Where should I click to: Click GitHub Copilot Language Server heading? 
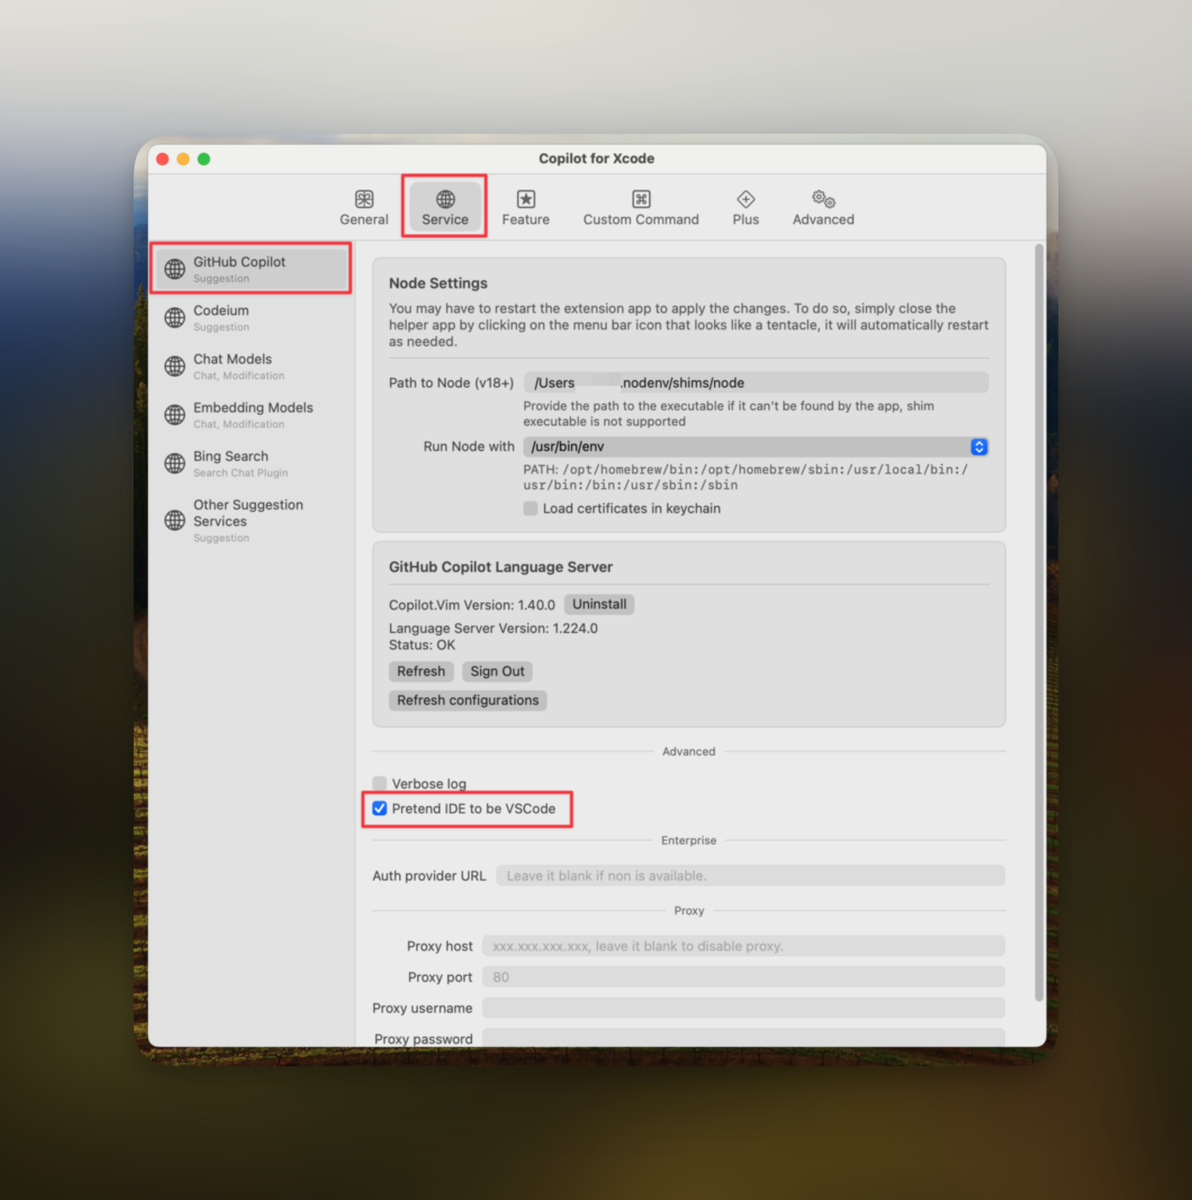coord(500,567)
